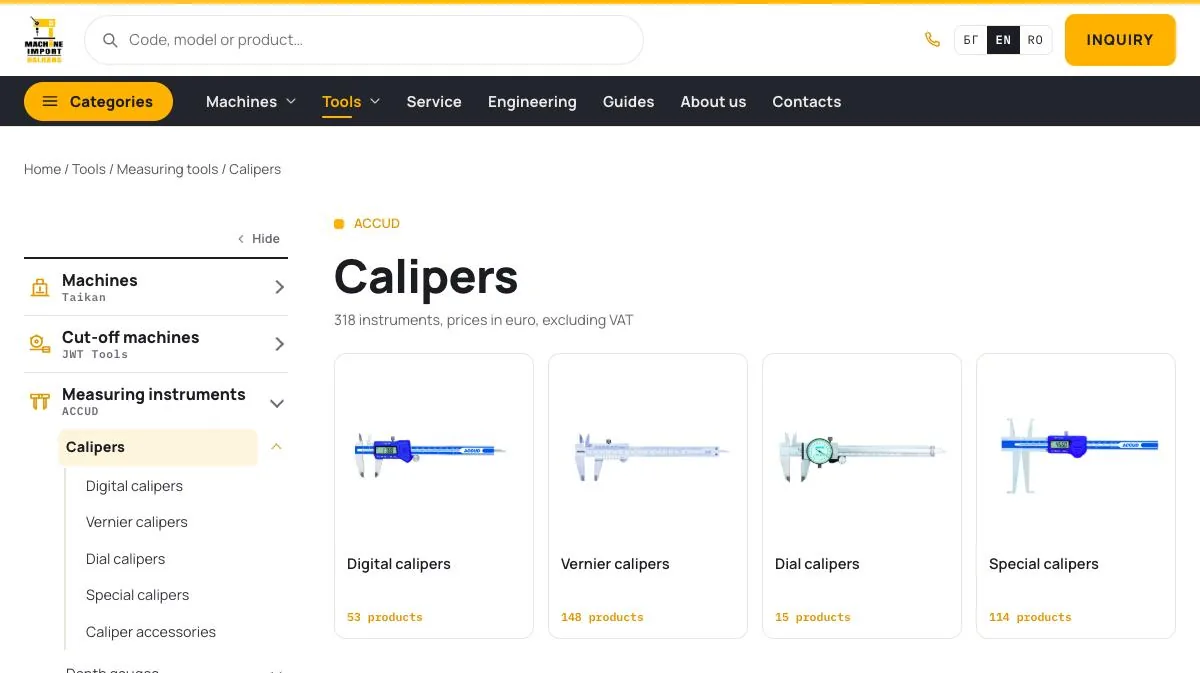Screen dimensions: 1200x673
Task: Click the Measuring instruments caliper icon
Action: point(40,402)
